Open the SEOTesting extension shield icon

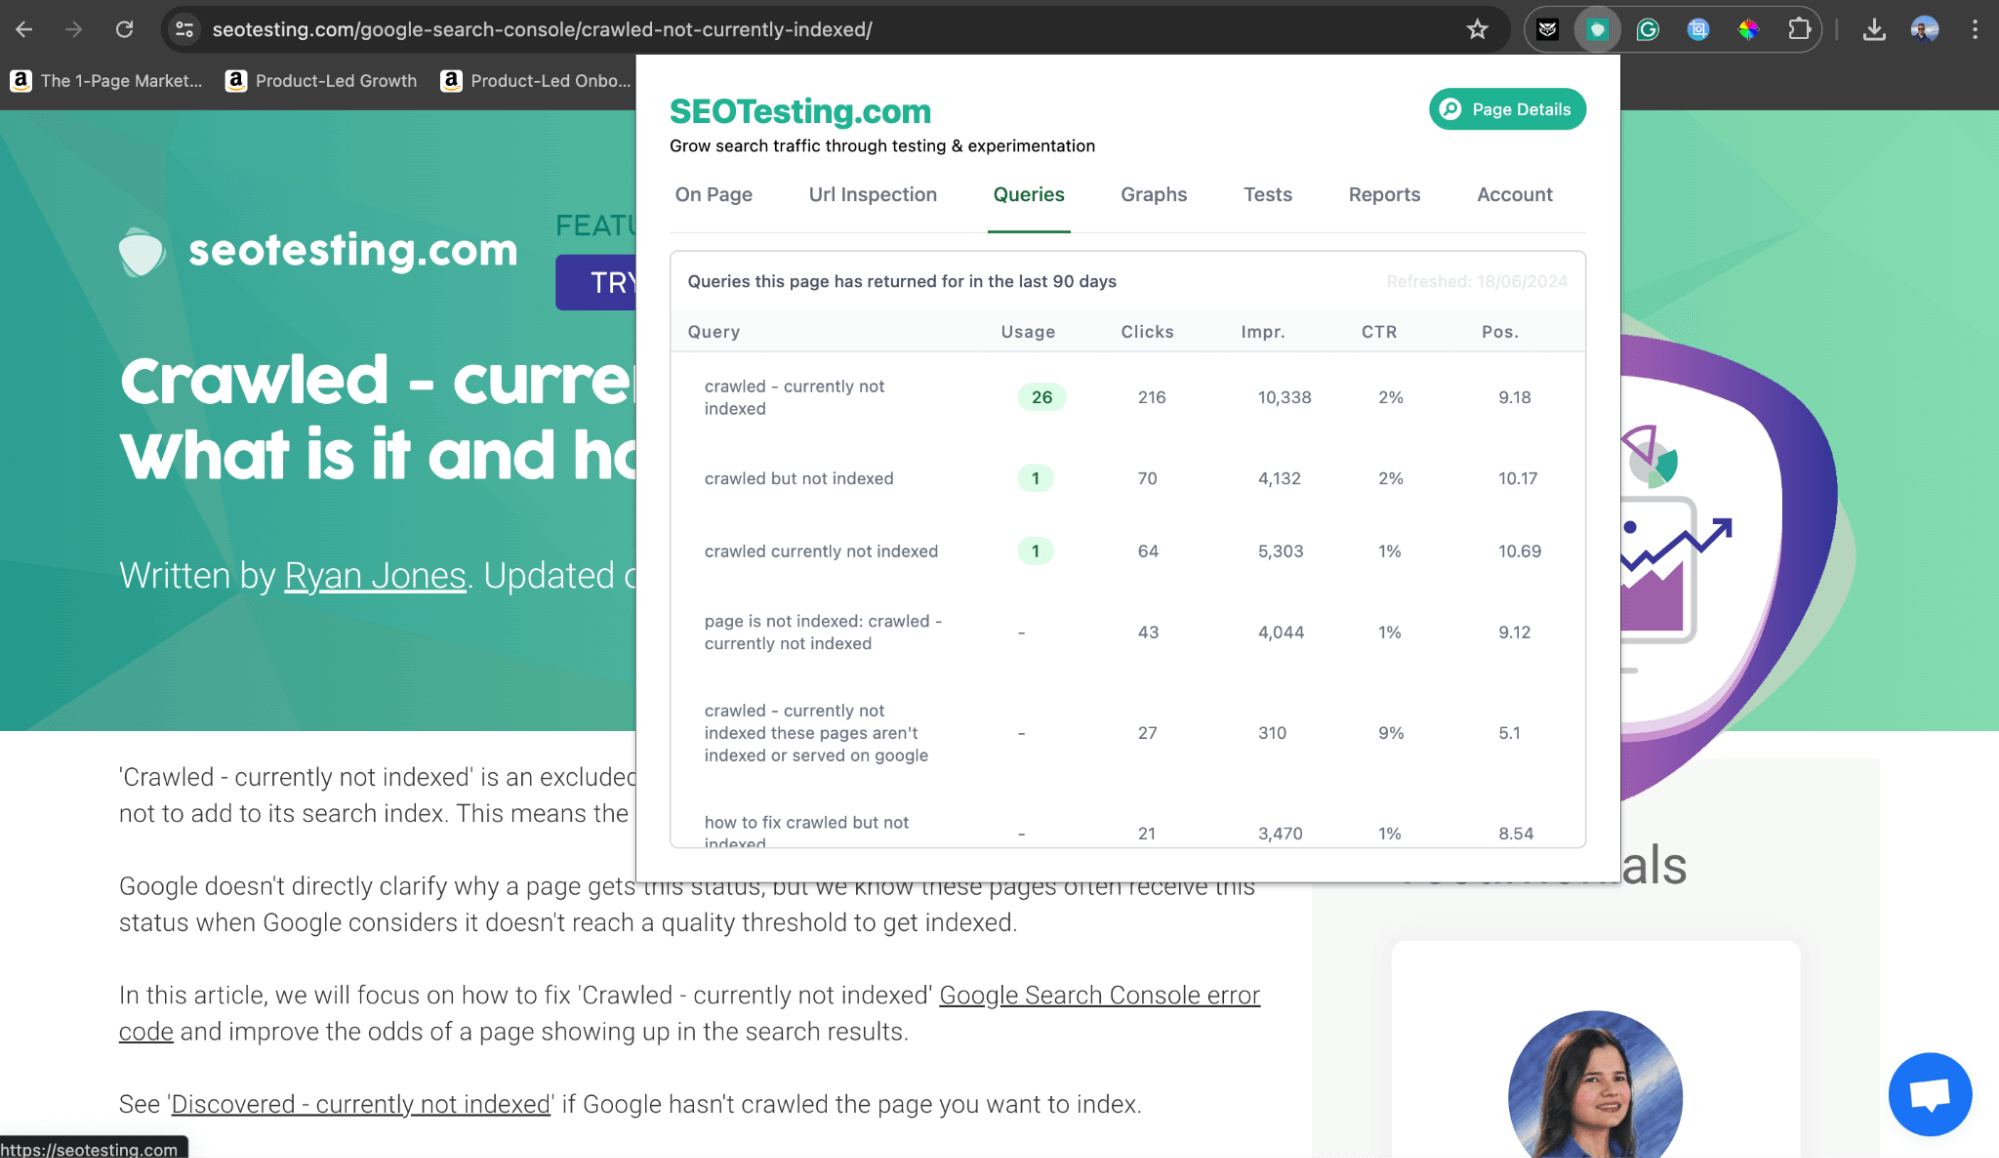tap(1597, 29)
